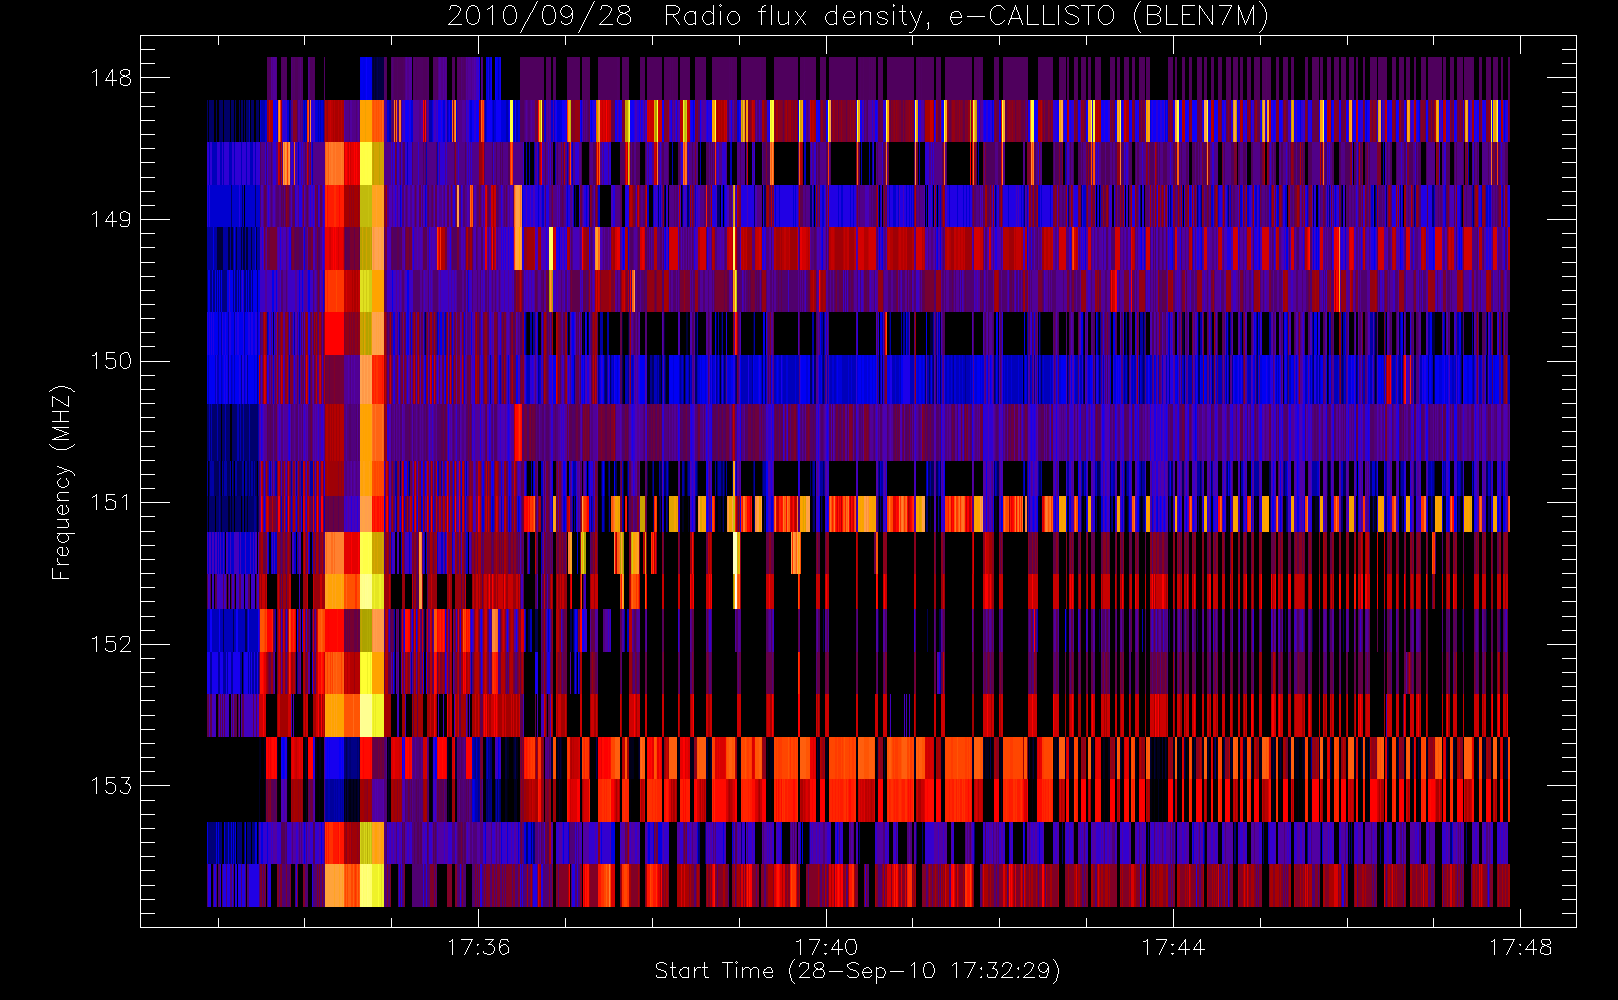Click the 17:40 time axis label
This screenshot has height=1000, width=1618.
coord(826,947)
